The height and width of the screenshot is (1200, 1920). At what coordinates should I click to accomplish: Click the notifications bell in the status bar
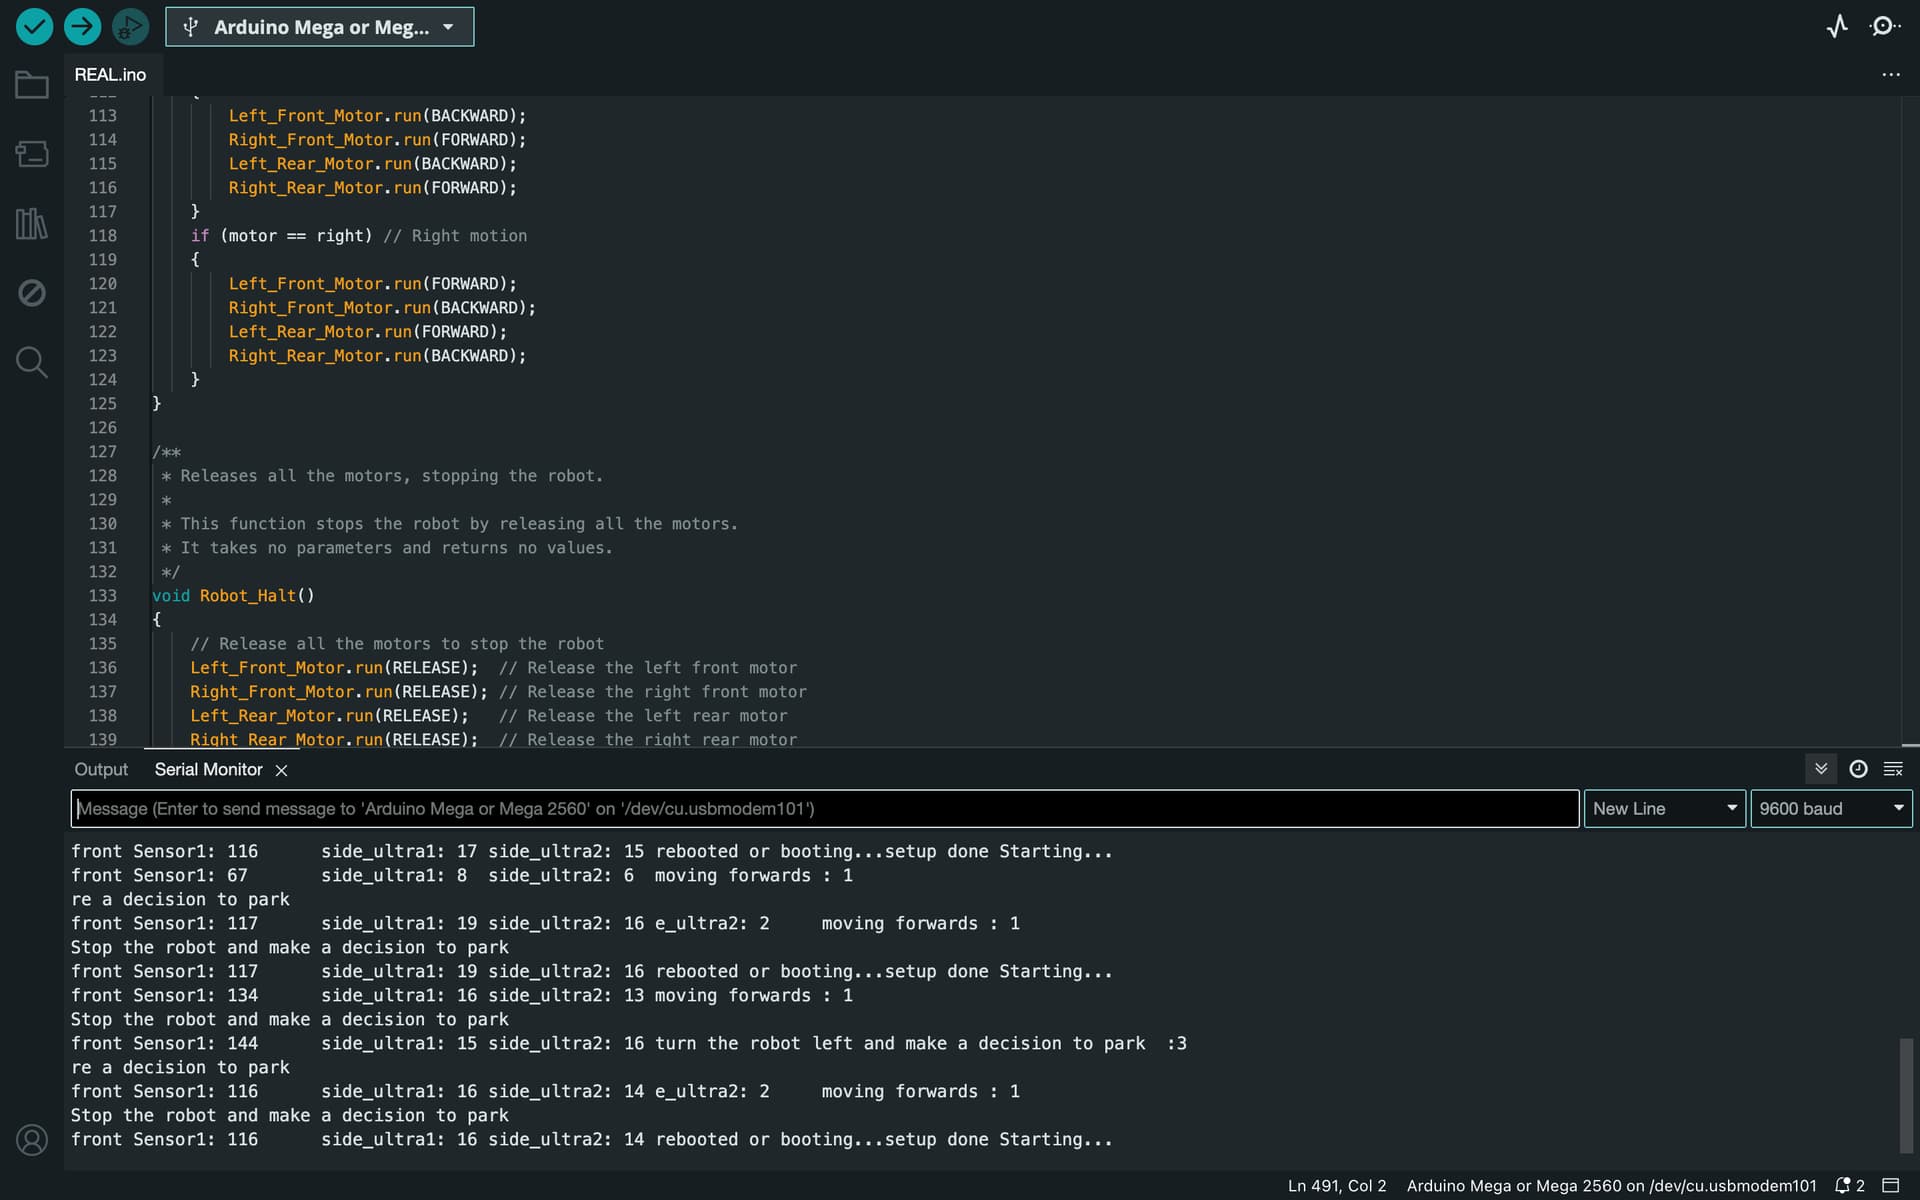click(1843, 1186)
